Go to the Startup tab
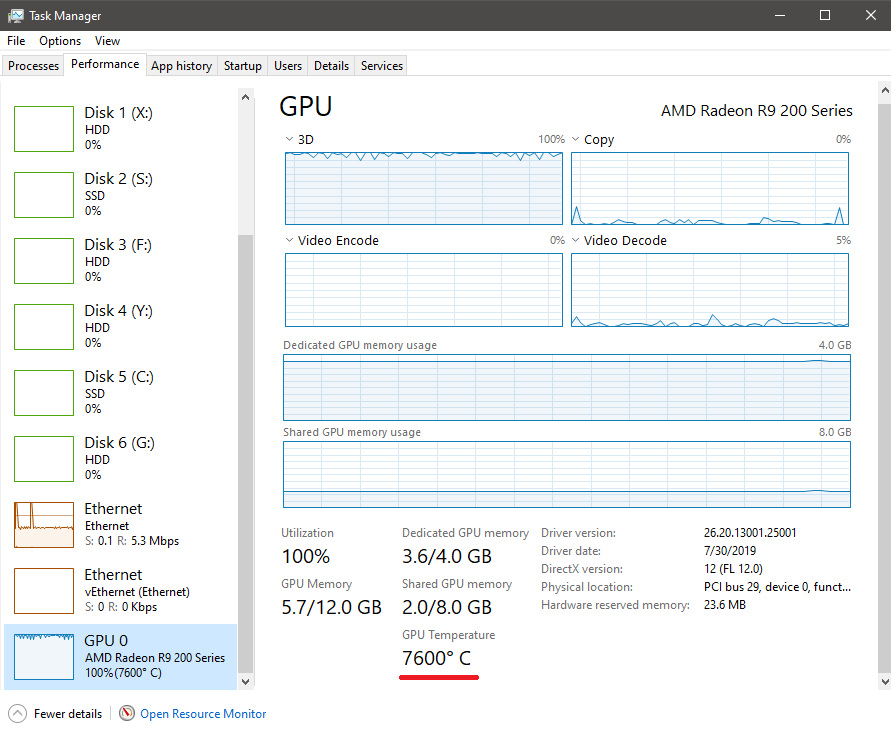 (x=243, y=66)
